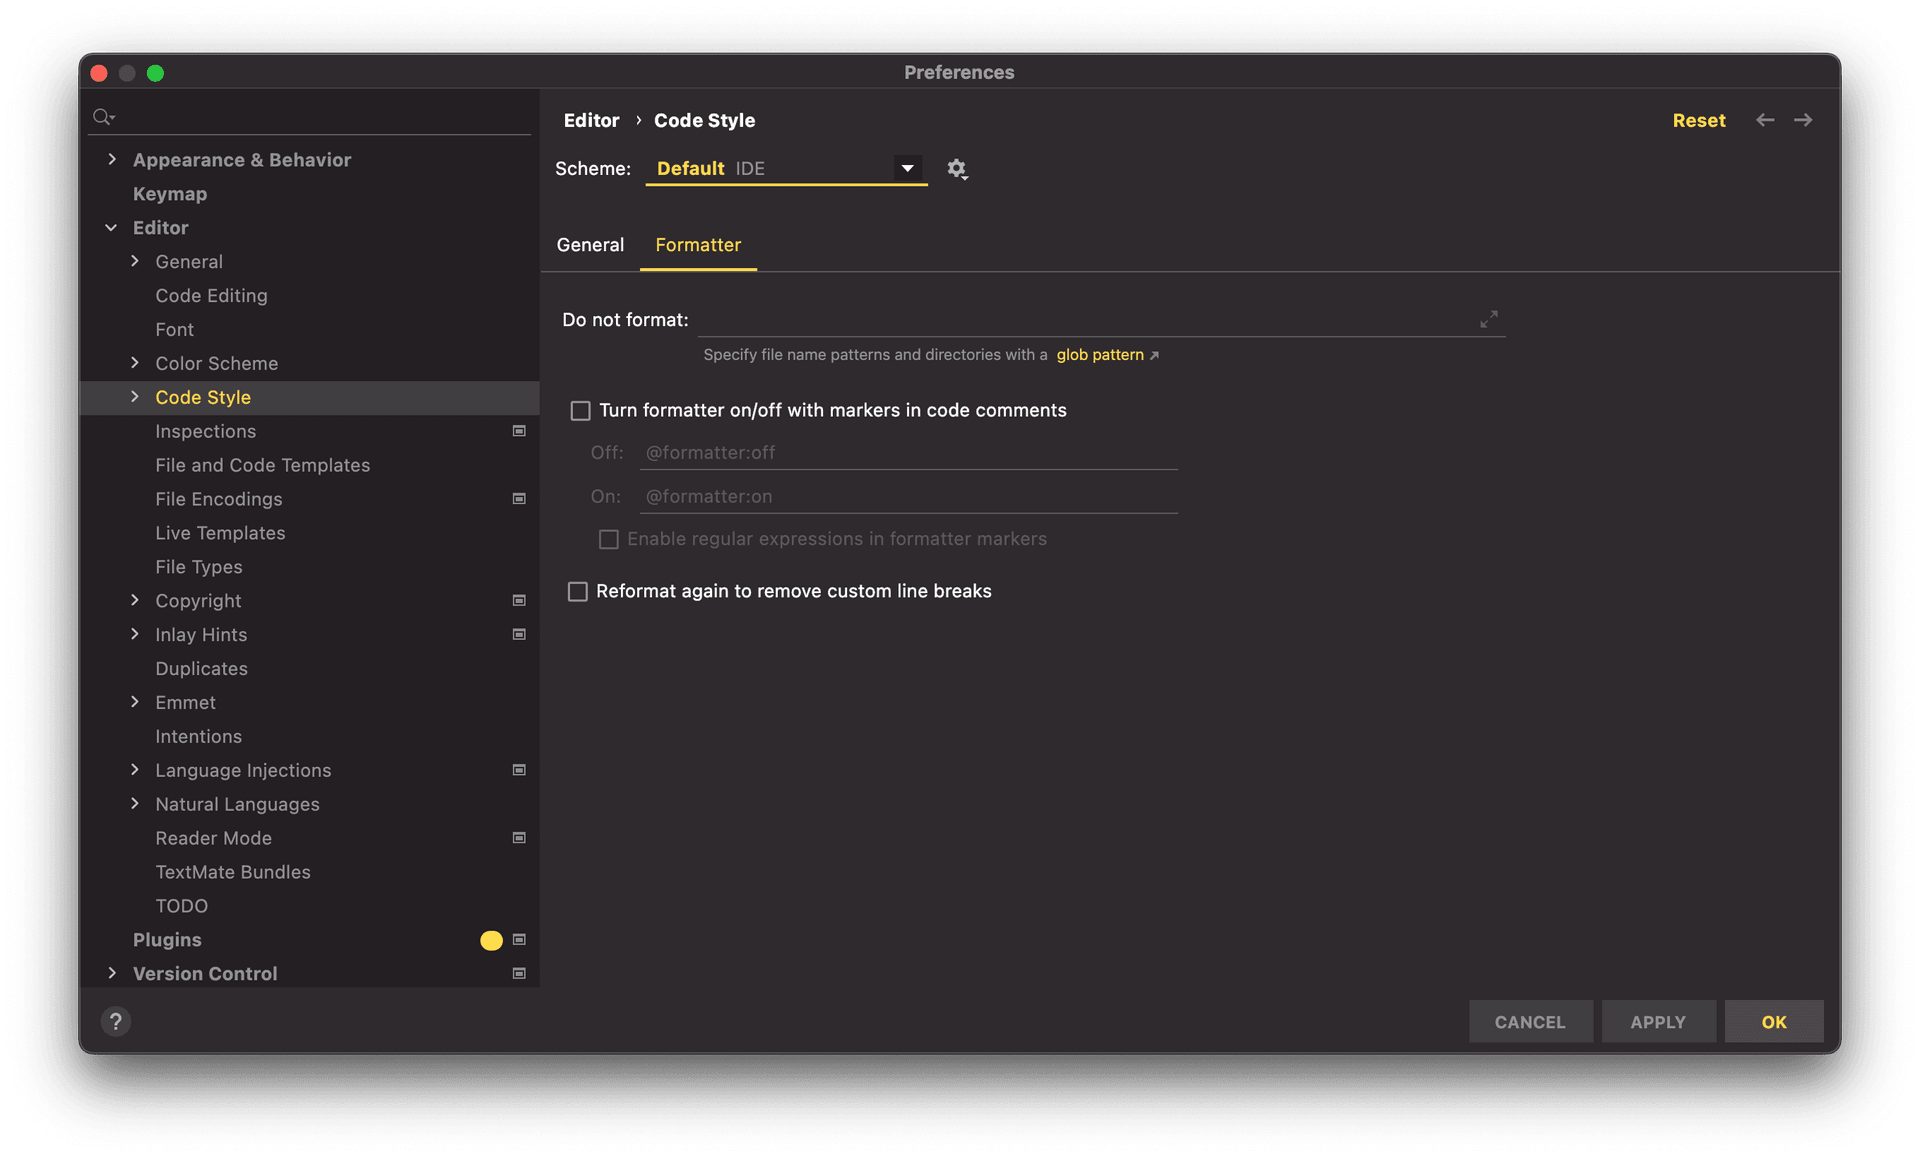The width and height of the screenshot is (1920, 1158).
Task: Select TODO in the sidebar
Action: 181,906
